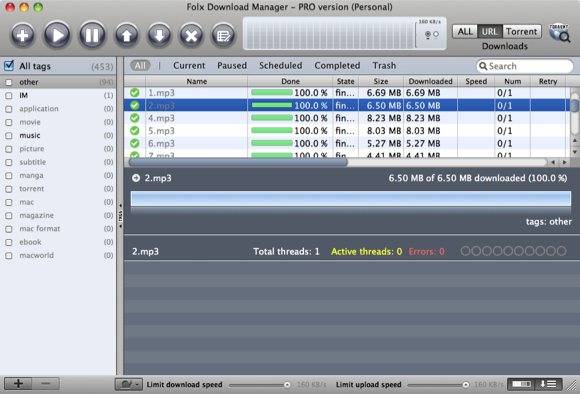Click the green check icon of 4.mp3
This screenshot has height=394, width=580.
point(135,118)
